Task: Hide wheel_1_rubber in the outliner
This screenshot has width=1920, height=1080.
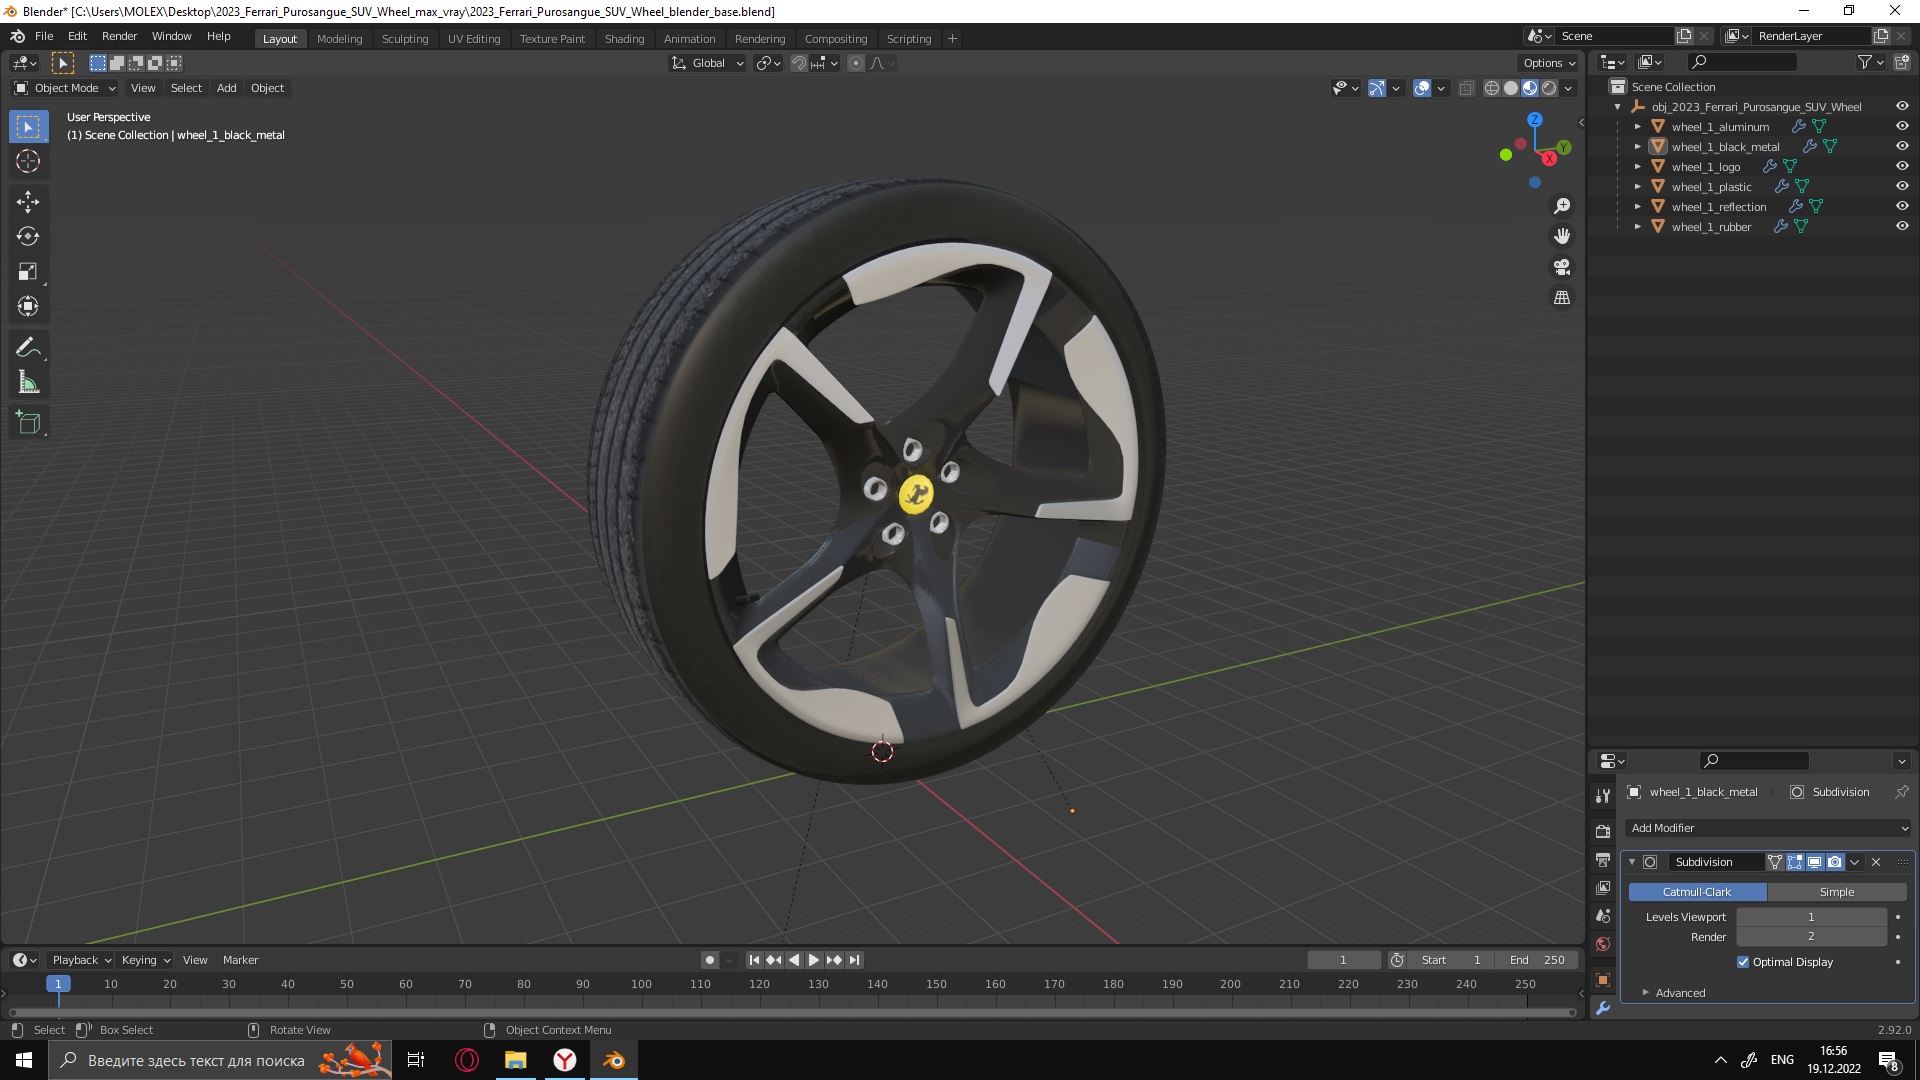Action: [x=1902, y=226]
